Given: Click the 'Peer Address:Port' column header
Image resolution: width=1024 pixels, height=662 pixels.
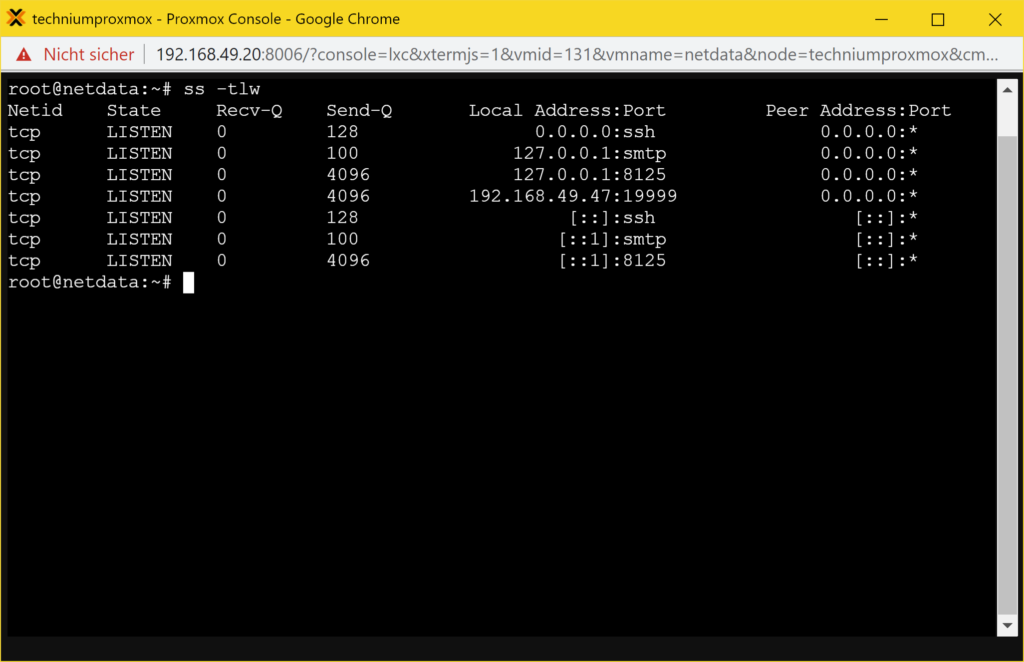Looking at the screenshot, I should (858, 111).
